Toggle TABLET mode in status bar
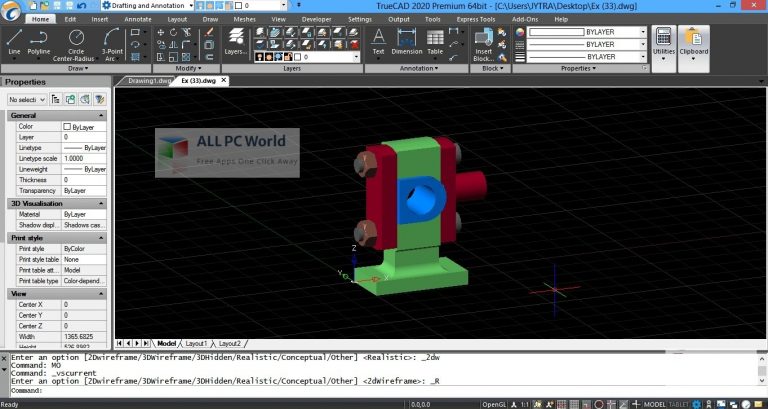 tap(681, 403)
